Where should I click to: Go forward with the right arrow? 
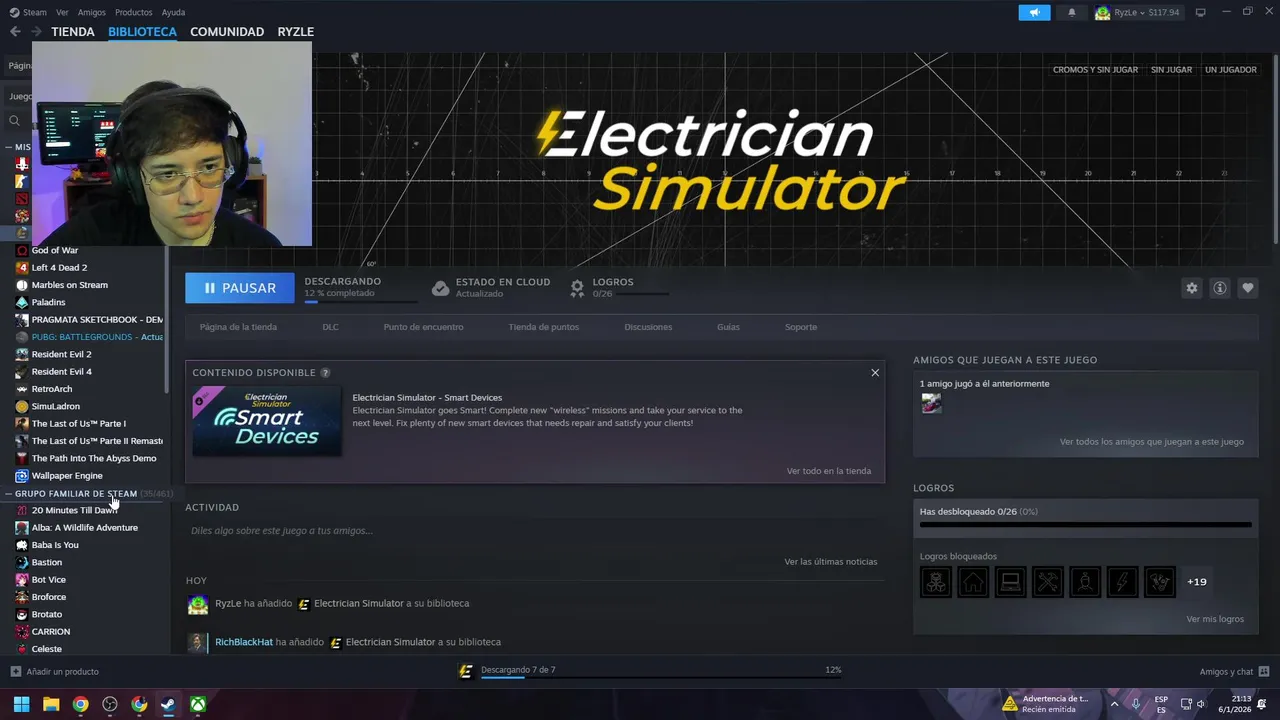point(36,32)
